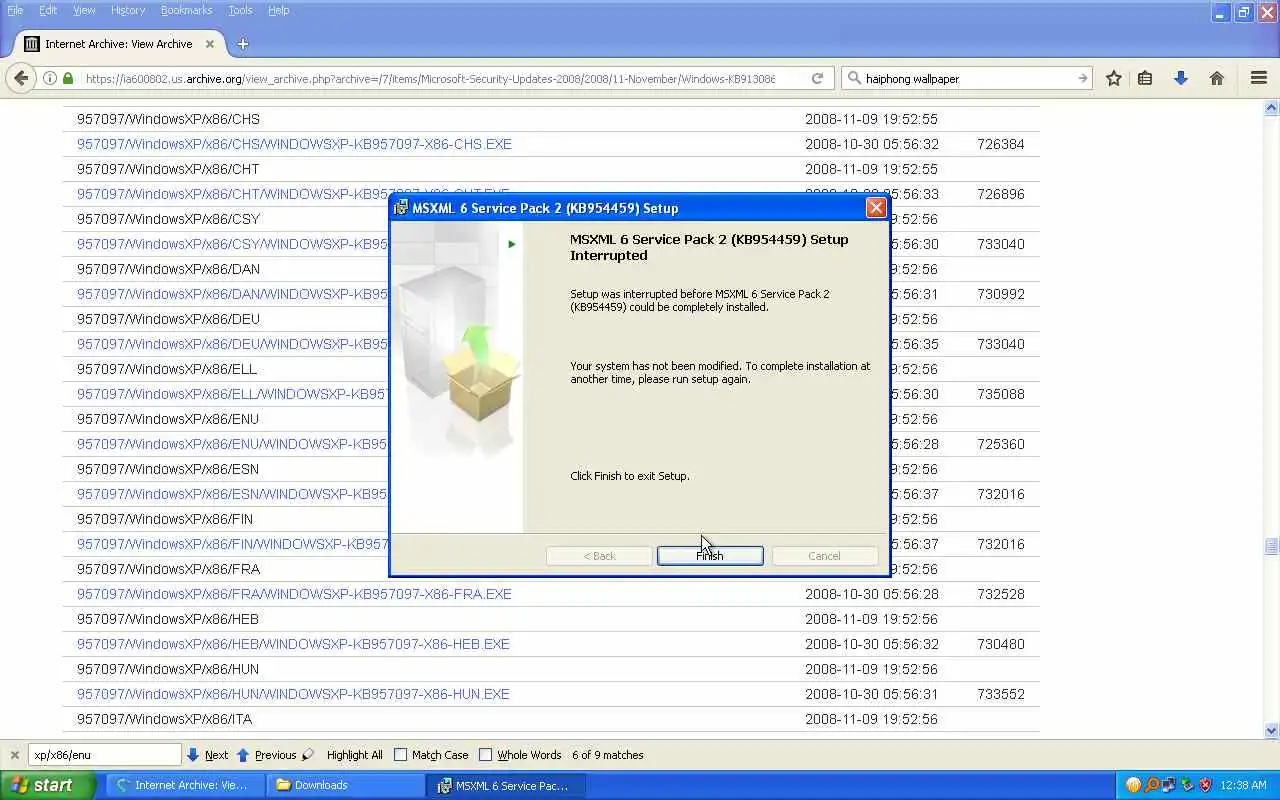
Task: Select the Internet Archive: View Archive tab
Action: point(120,44)
